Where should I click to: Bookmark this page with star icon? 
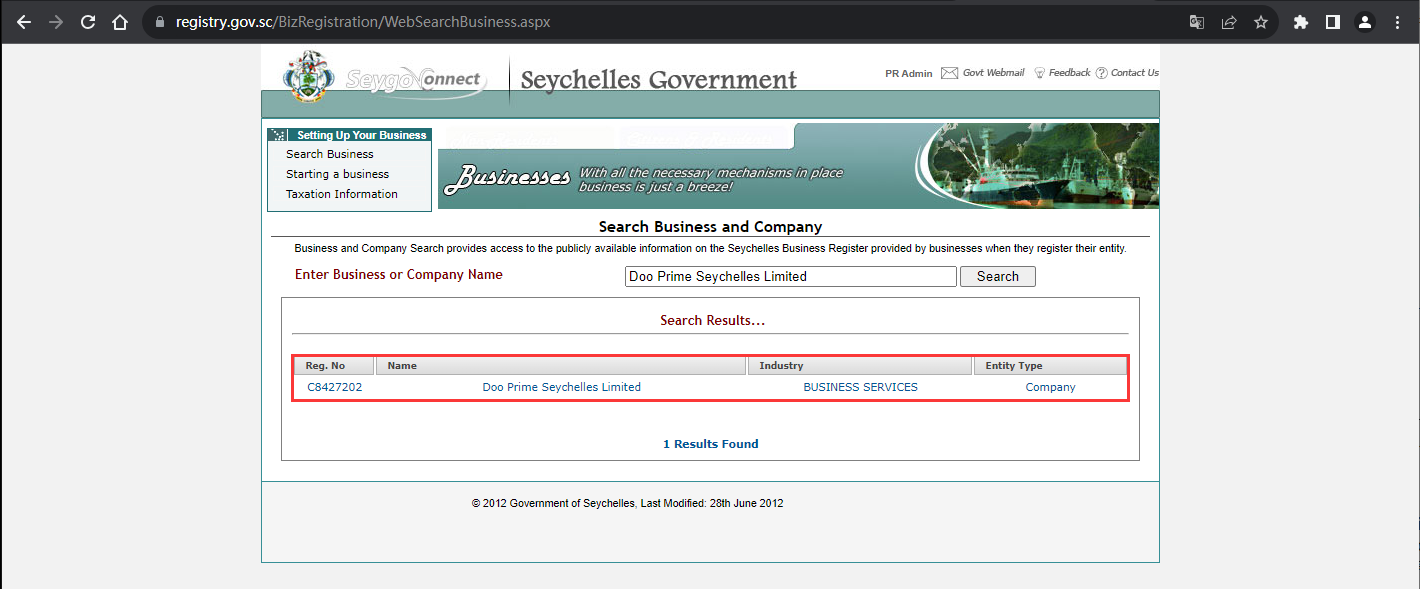pos(1261,22)
